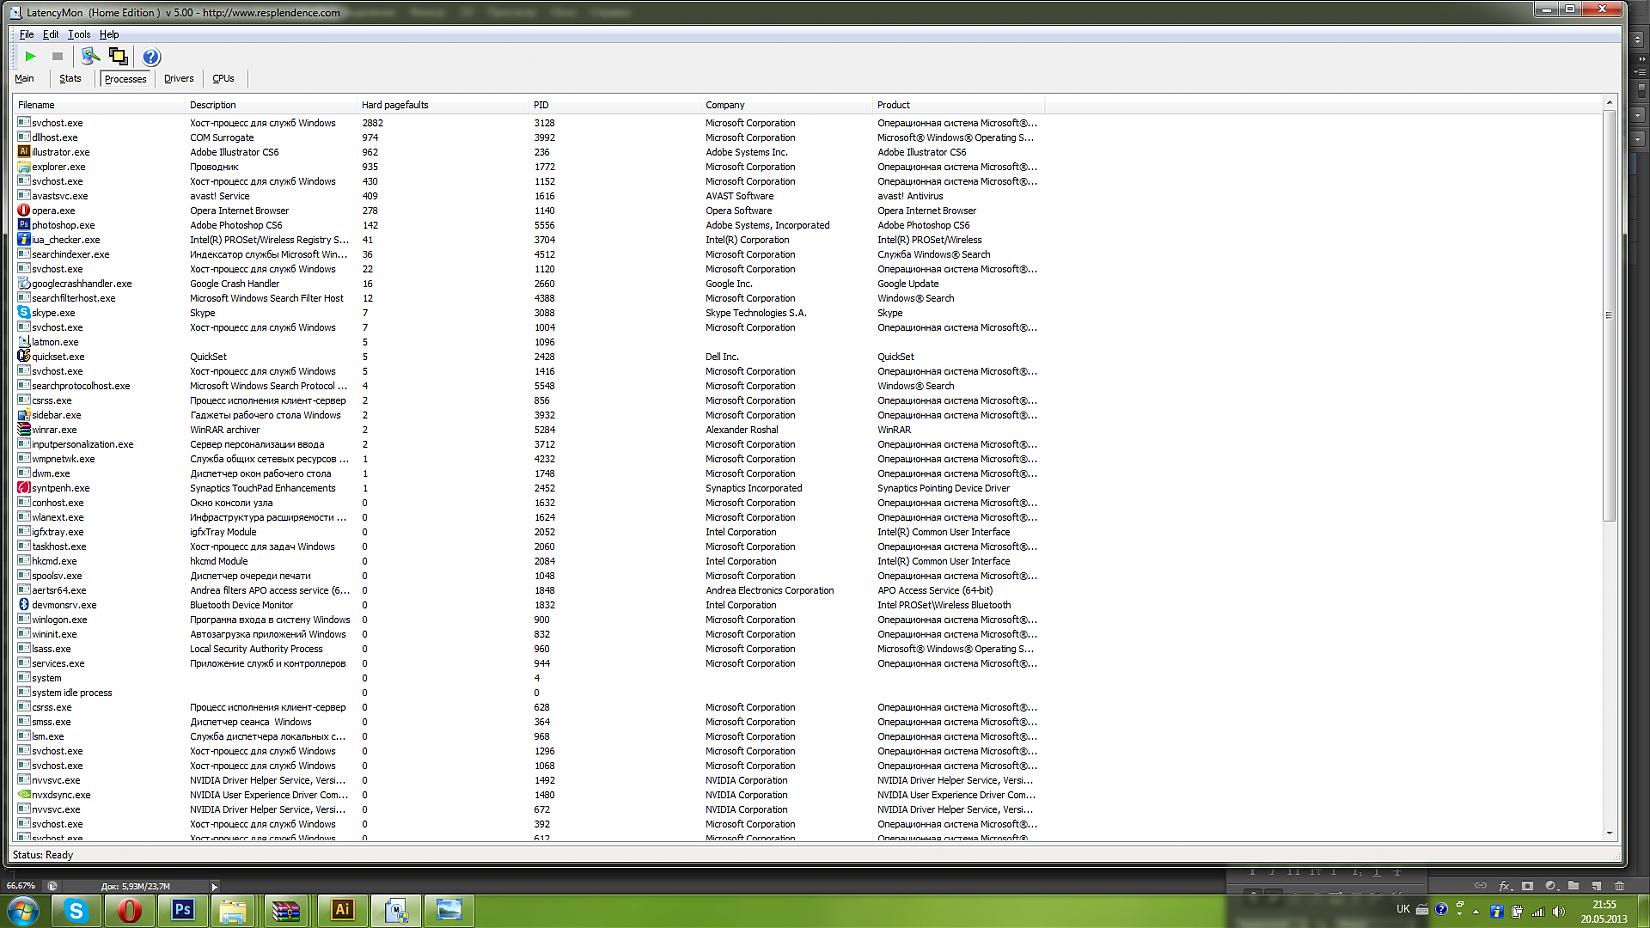Click the monitor-with-pencil toolbar icon
This screenshot has height=928, width=1650.
click(90, 57)
